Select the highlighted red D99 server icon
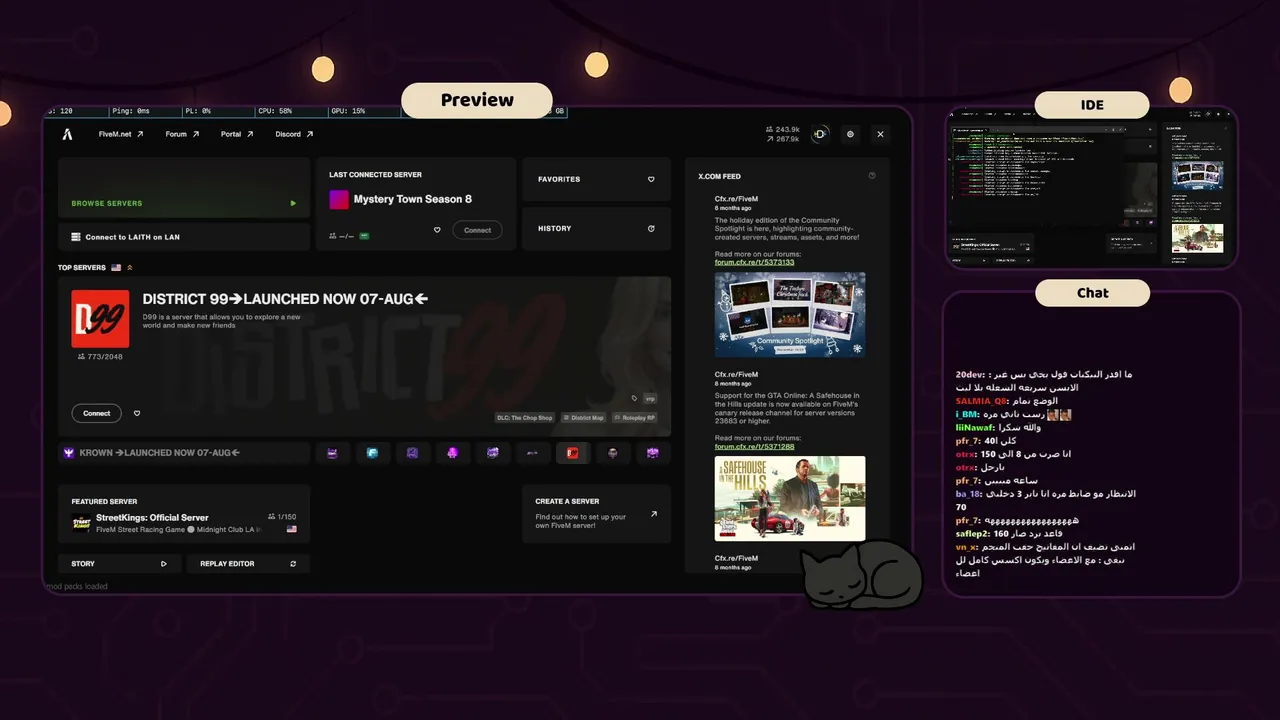Image resolution: width=1280 pixels, height=720 pixels. pyautogui.click(x=573, y=453)
